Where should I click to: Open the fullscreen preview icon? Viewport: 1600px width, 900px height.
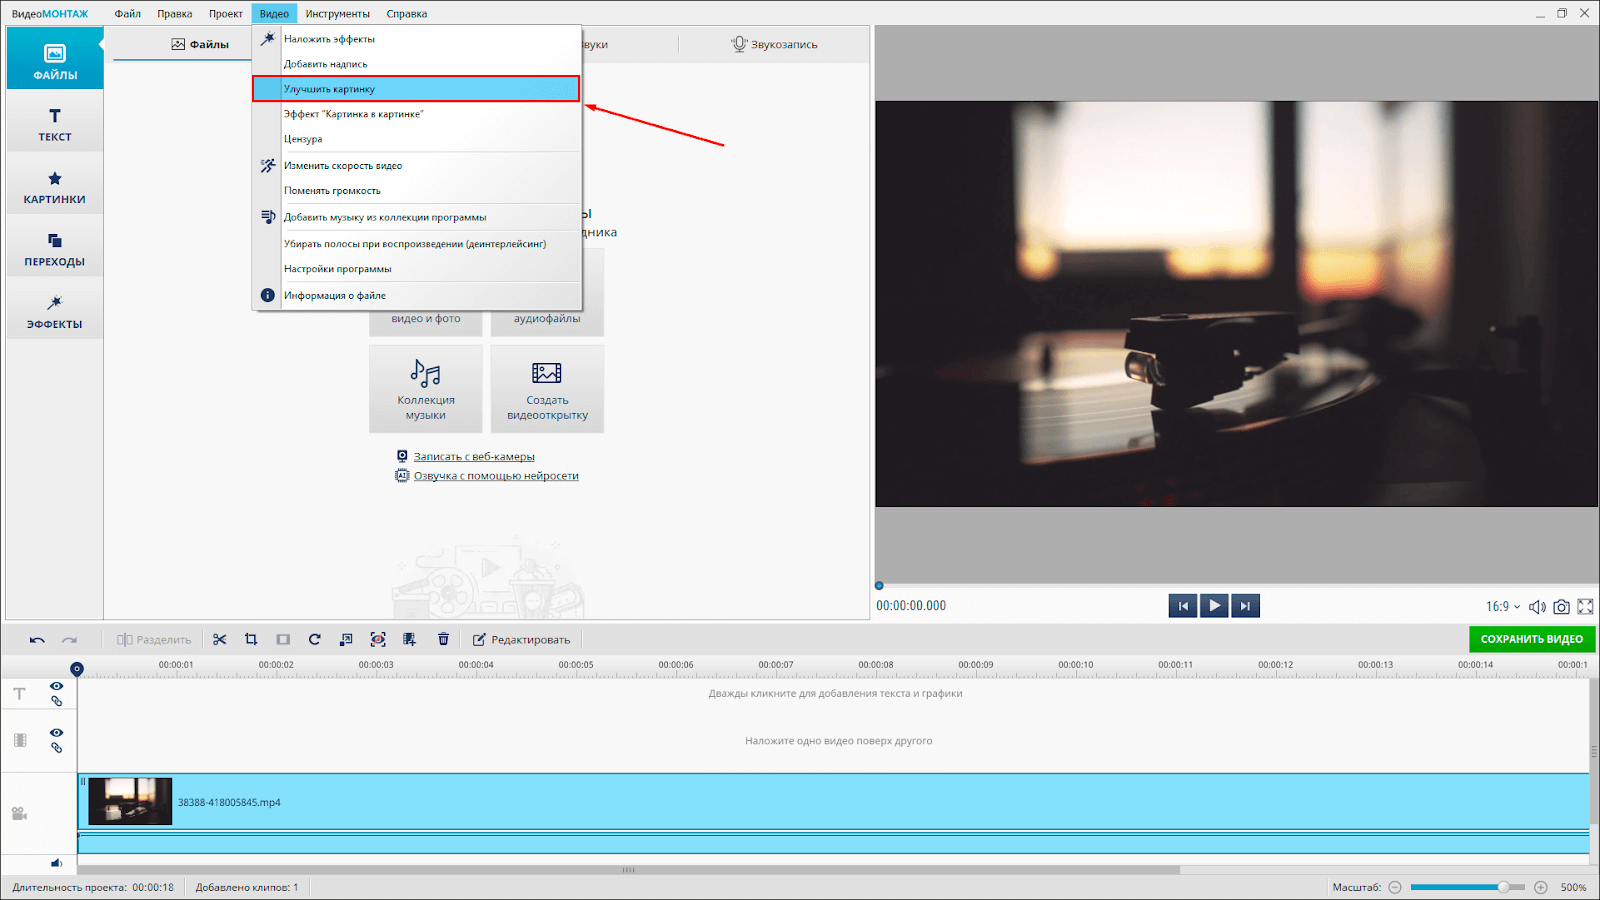(x=1585, y=606)
